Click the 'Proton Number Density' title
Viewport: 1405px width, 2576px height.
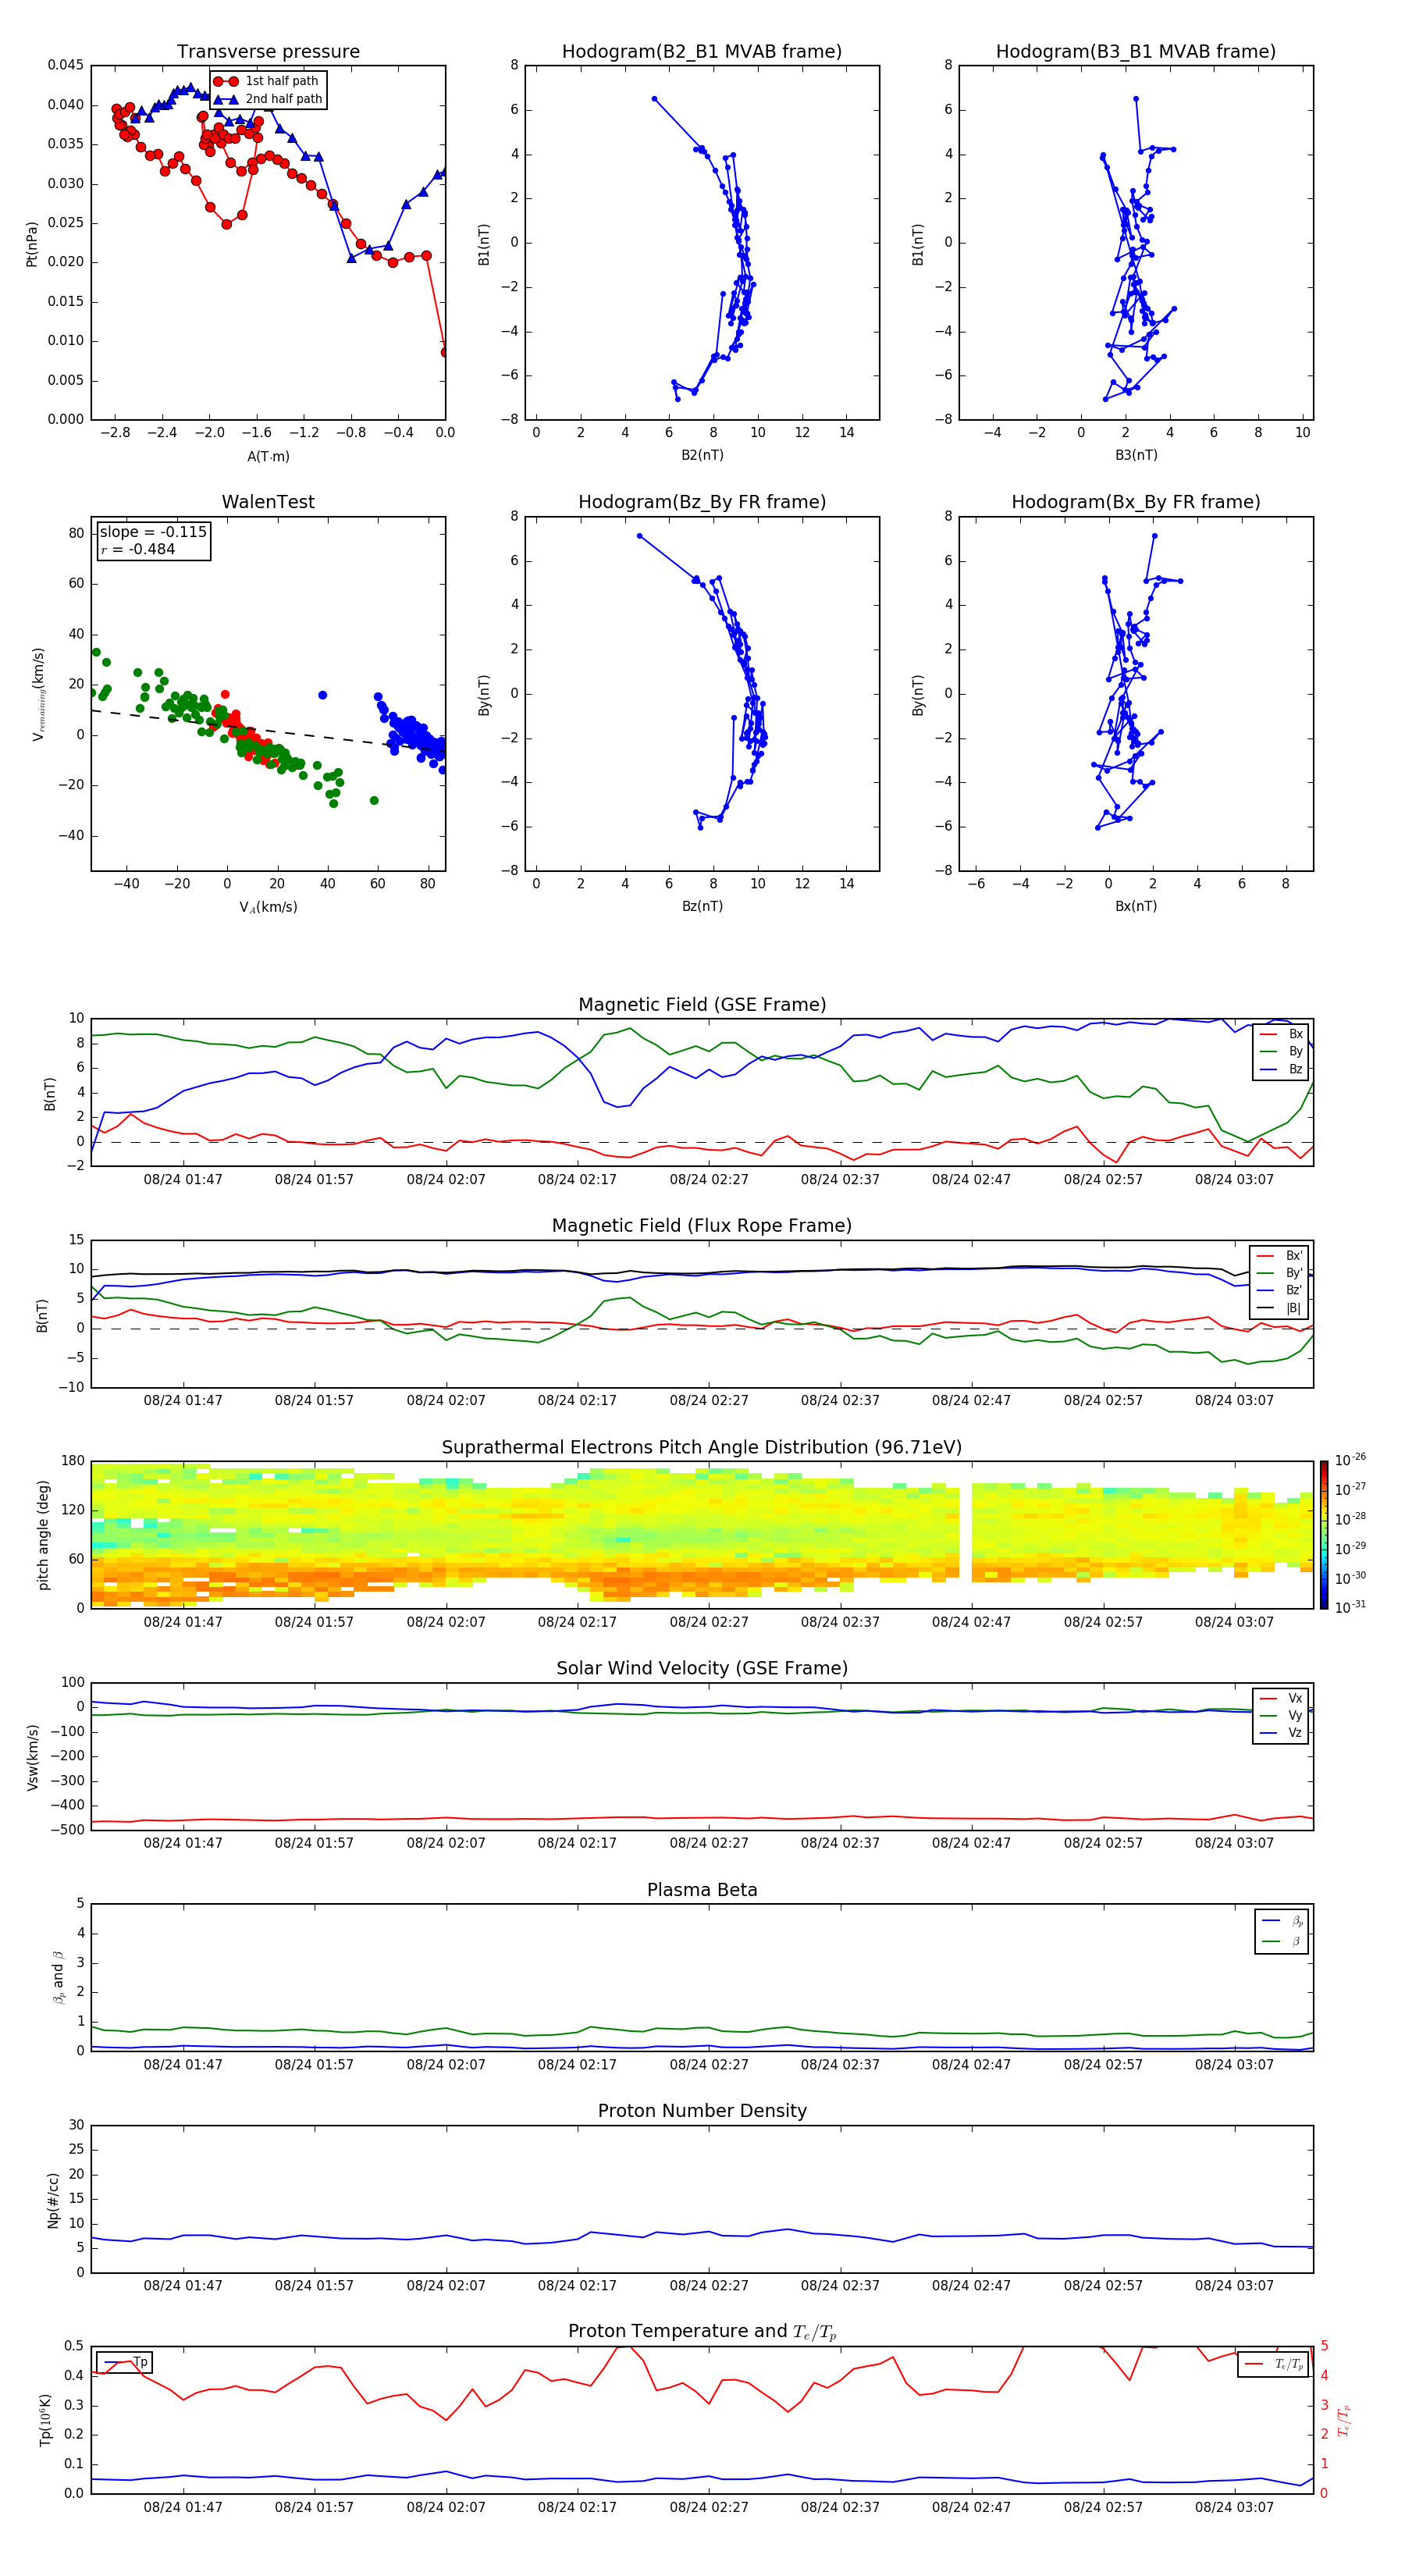tap(702, 2111)
